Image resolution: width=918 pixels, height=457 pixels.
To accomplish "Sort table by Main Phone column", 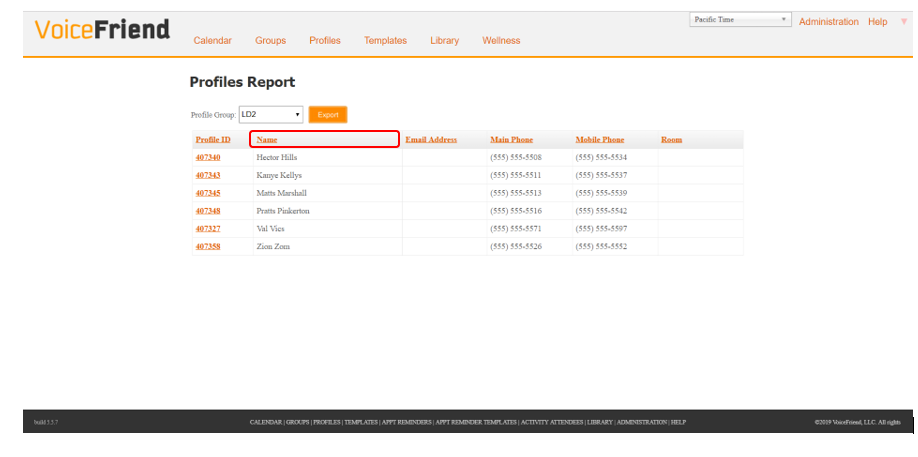I will point(512,140).
